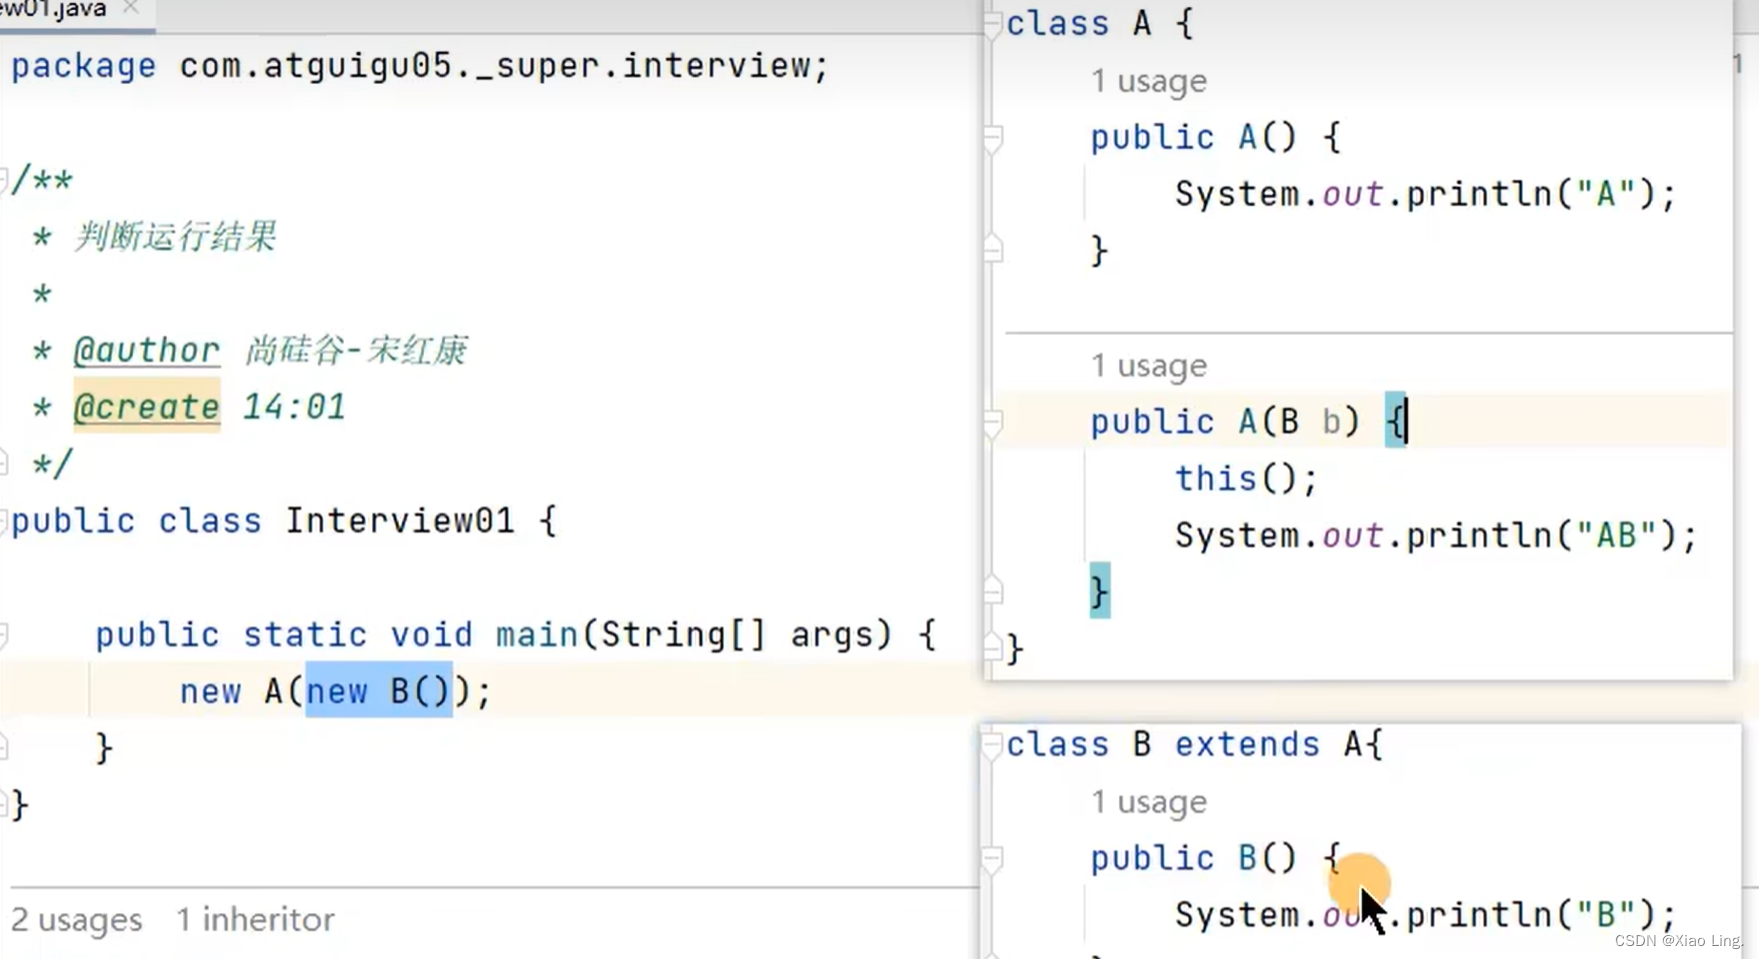The image size is (1759, 959).
Task: Click the println("AB") statement
Action: click(x=1435, y=536)
